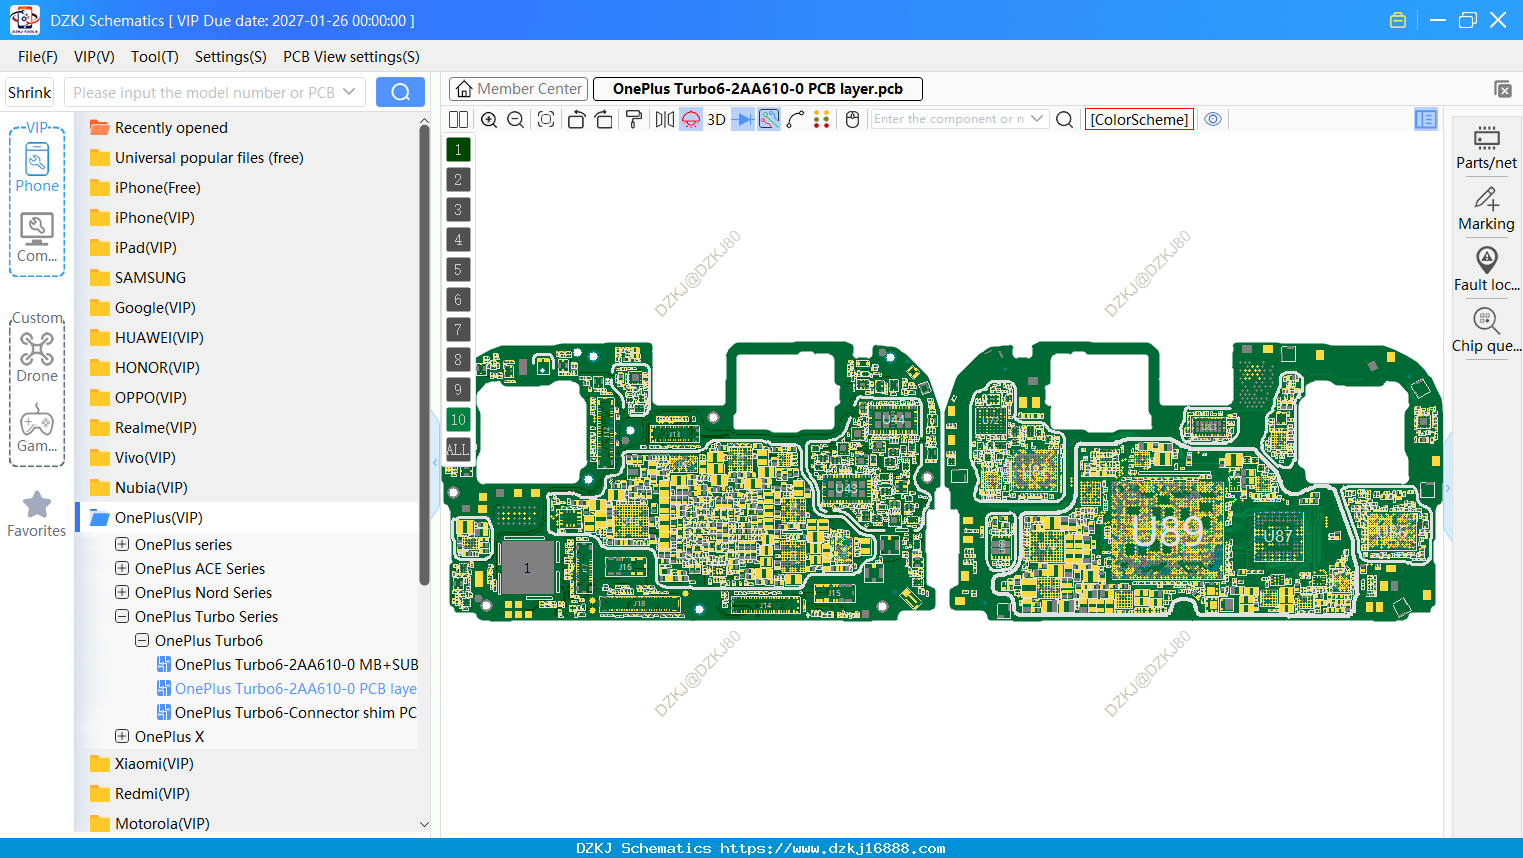Screen dimensions: 1523x858
Task: Click the Shrink button
Action: click(29, 92)
